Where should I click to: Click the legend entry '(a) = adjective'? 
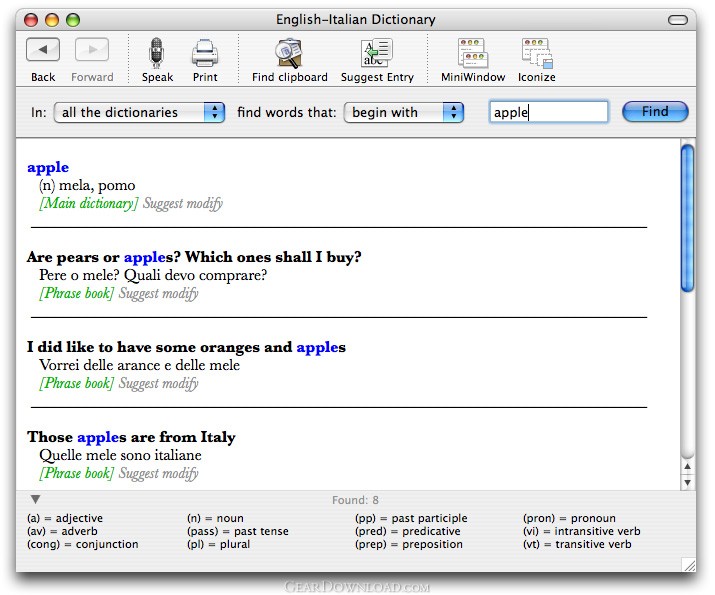tap(65, 518)
